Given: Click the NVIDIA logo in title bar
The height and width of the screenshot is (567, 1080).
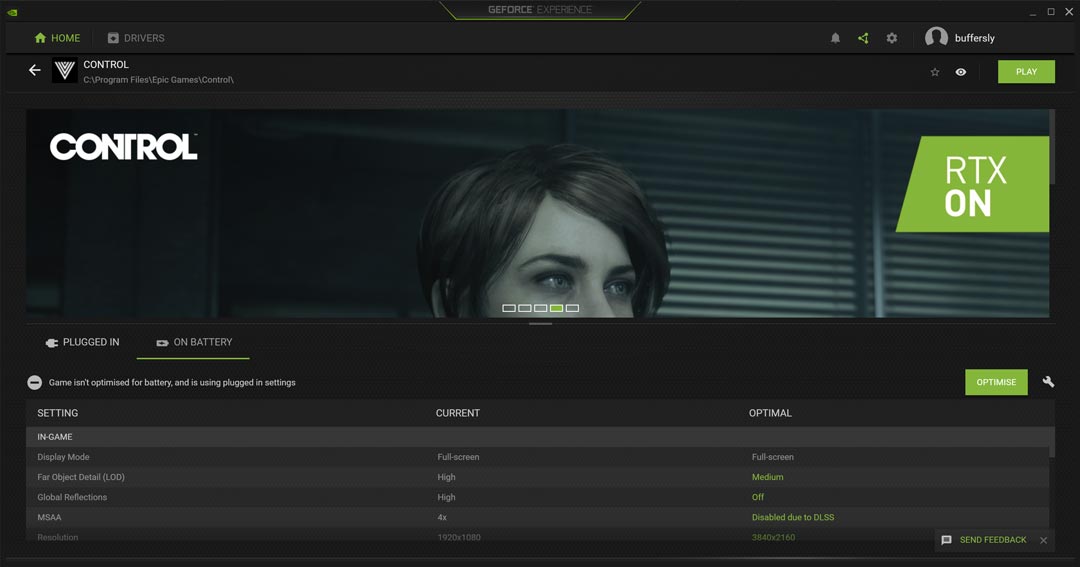Looking at the screenshot, I should pos(11,11).
